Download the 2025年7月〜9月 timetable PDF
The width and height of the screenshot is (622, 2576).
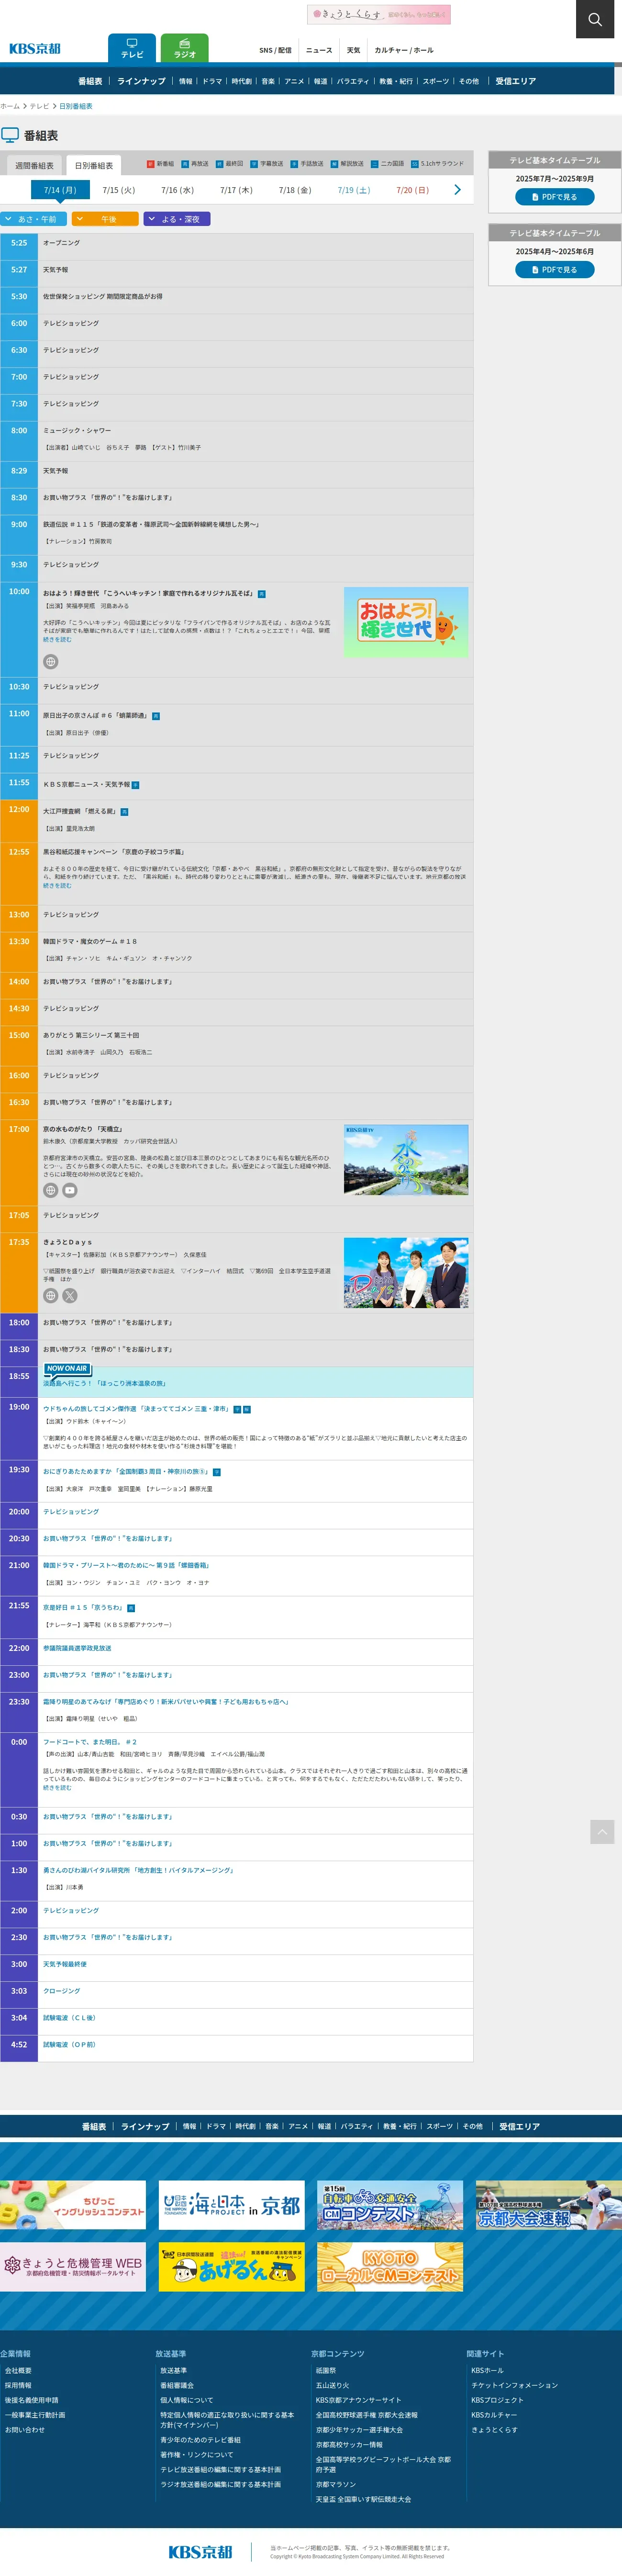pos(555,197)
